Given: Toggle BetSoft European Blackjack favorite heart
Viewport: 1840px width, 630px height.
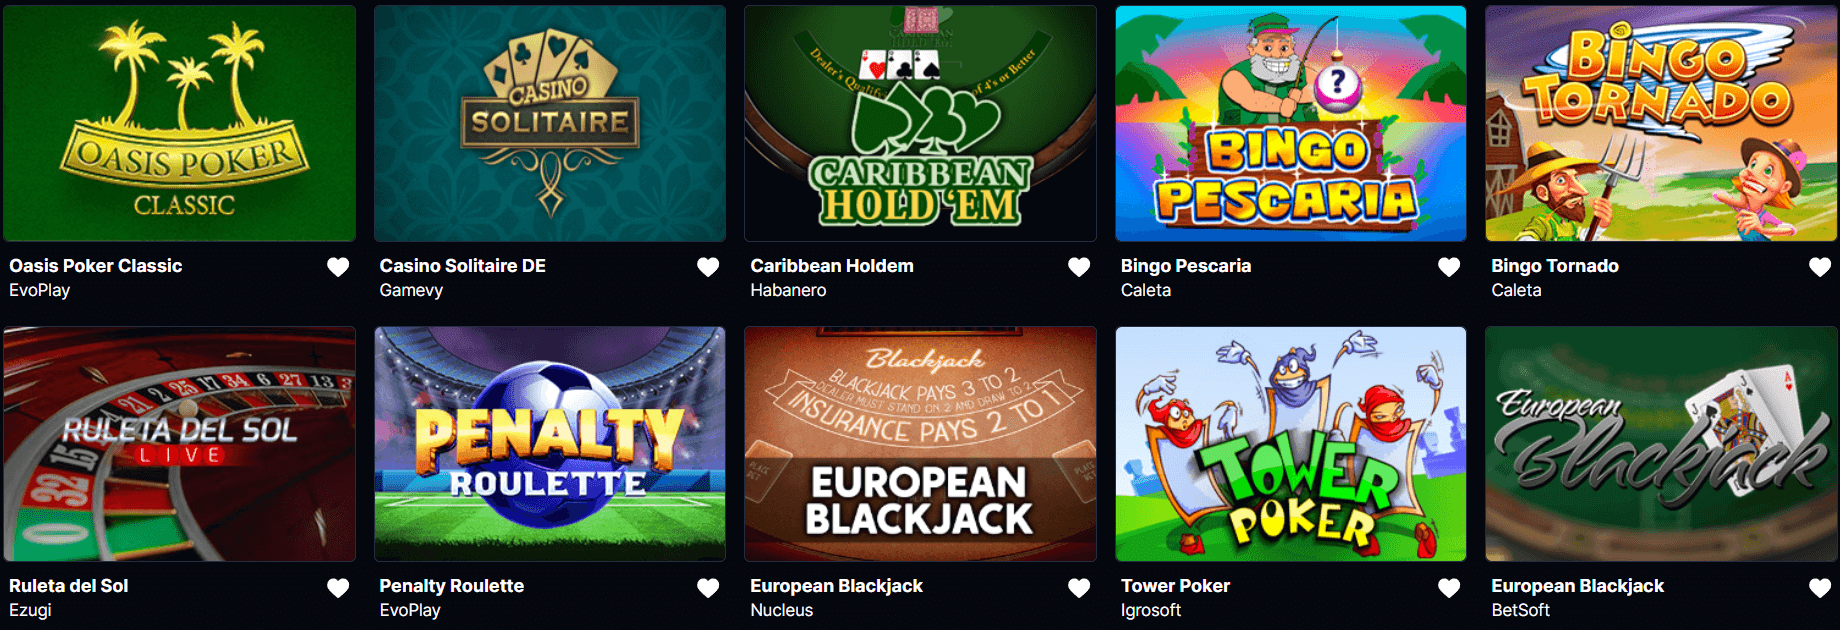Looking at the screenshot, I should pos(1820,588).
